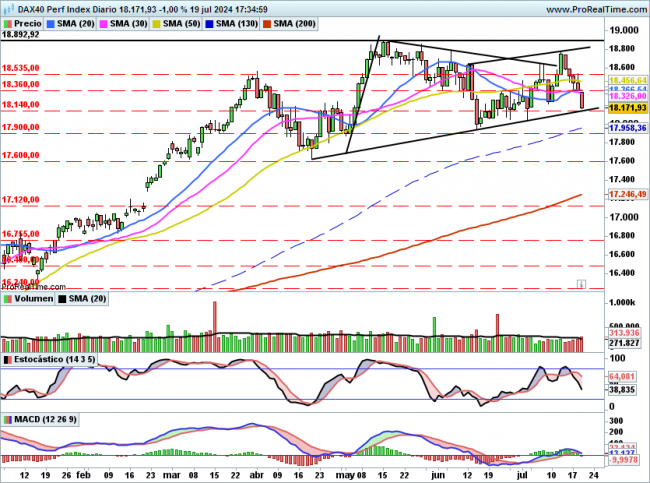This screenshot has width=650, height=483.
Task: Click the blue SMA (20) color swatch
Action: click(x=54, y=21)
